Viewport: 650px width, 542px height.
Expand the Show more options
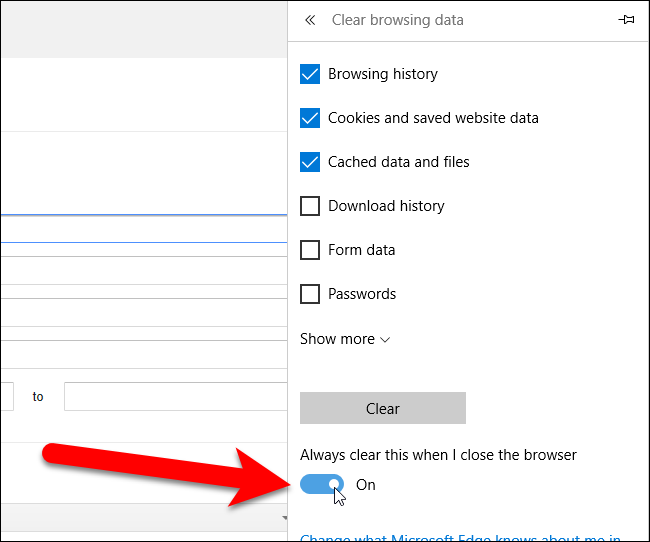(x=345, y=339)
